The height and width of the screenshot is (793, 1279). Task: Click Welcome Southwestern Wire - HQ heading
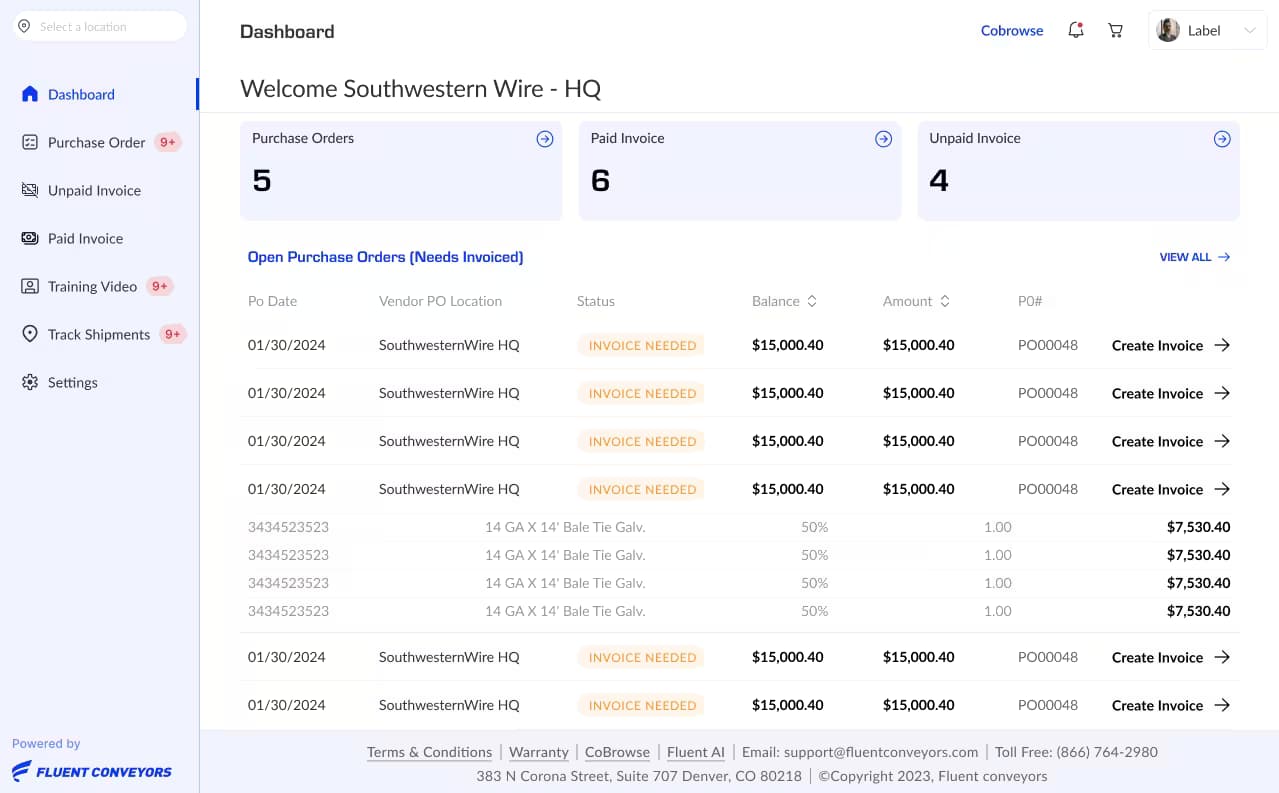[x=421, y=88]
